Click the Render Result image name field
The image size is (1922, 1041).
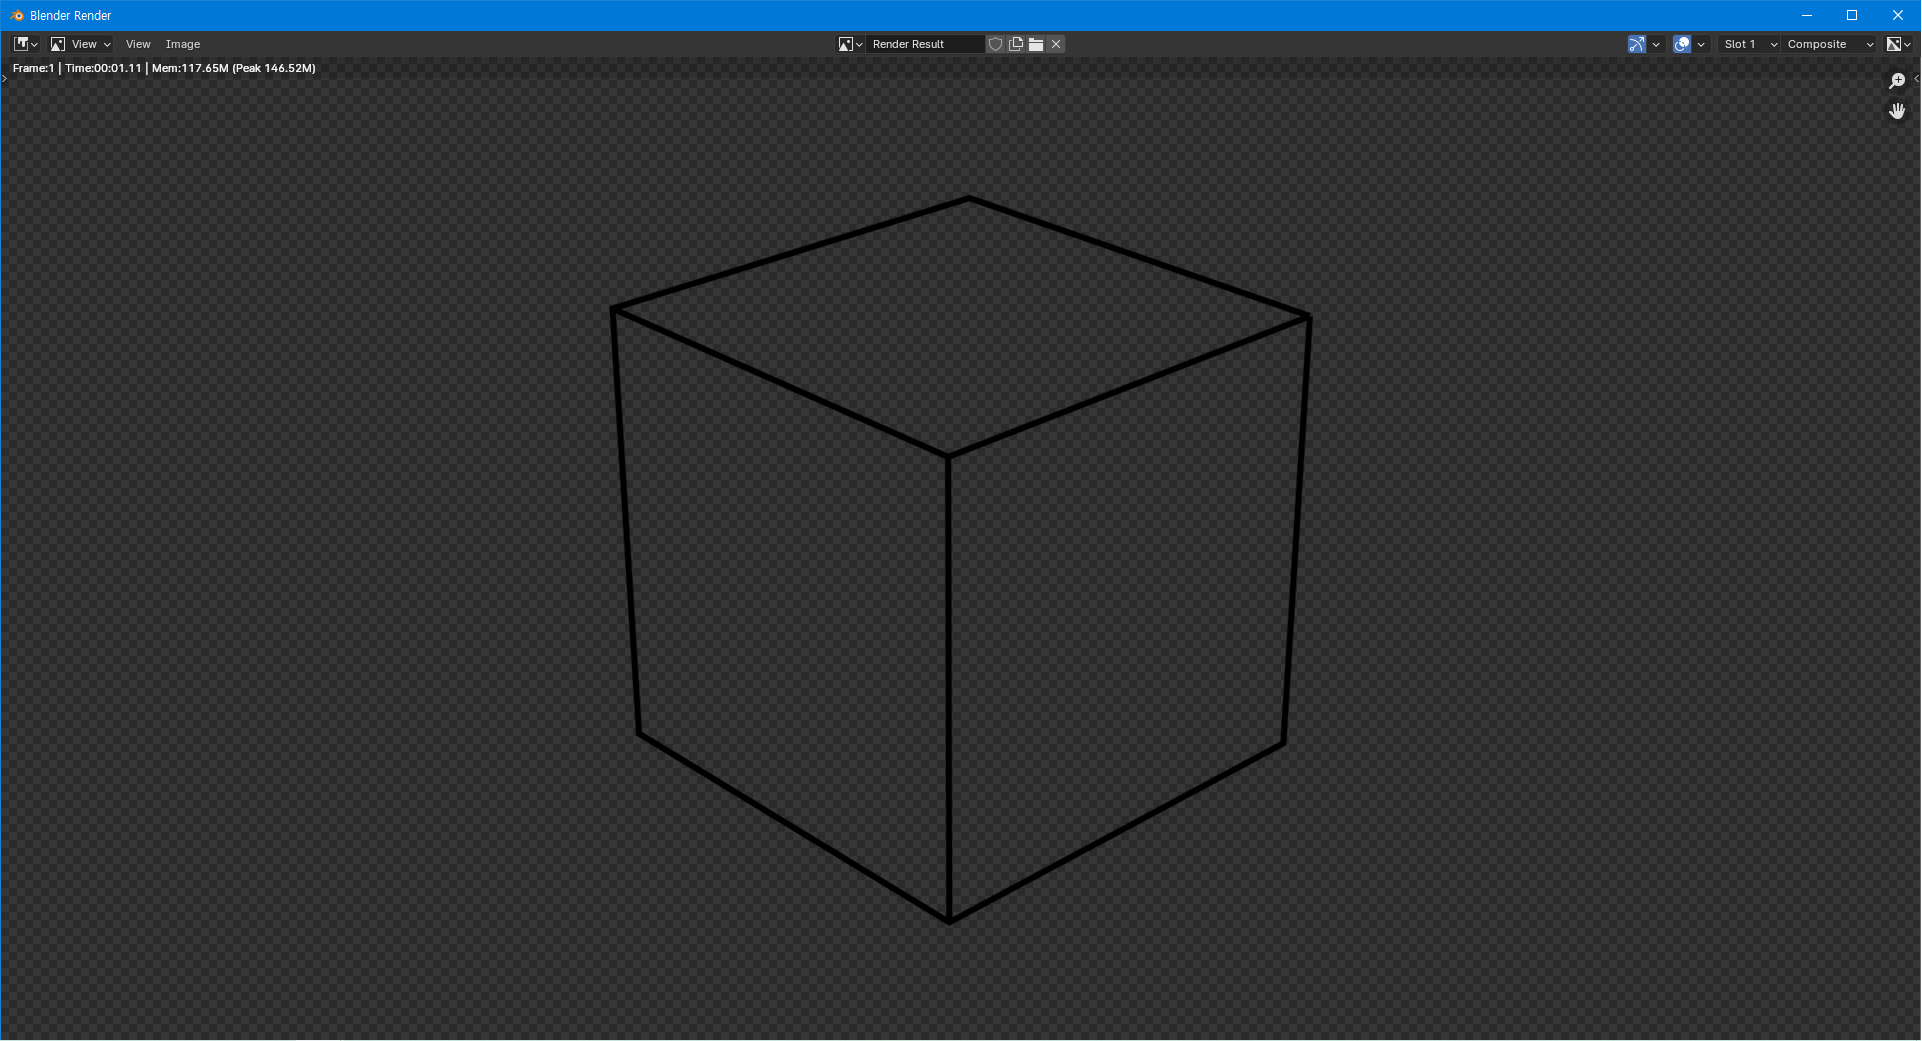(x=926, y=44)
